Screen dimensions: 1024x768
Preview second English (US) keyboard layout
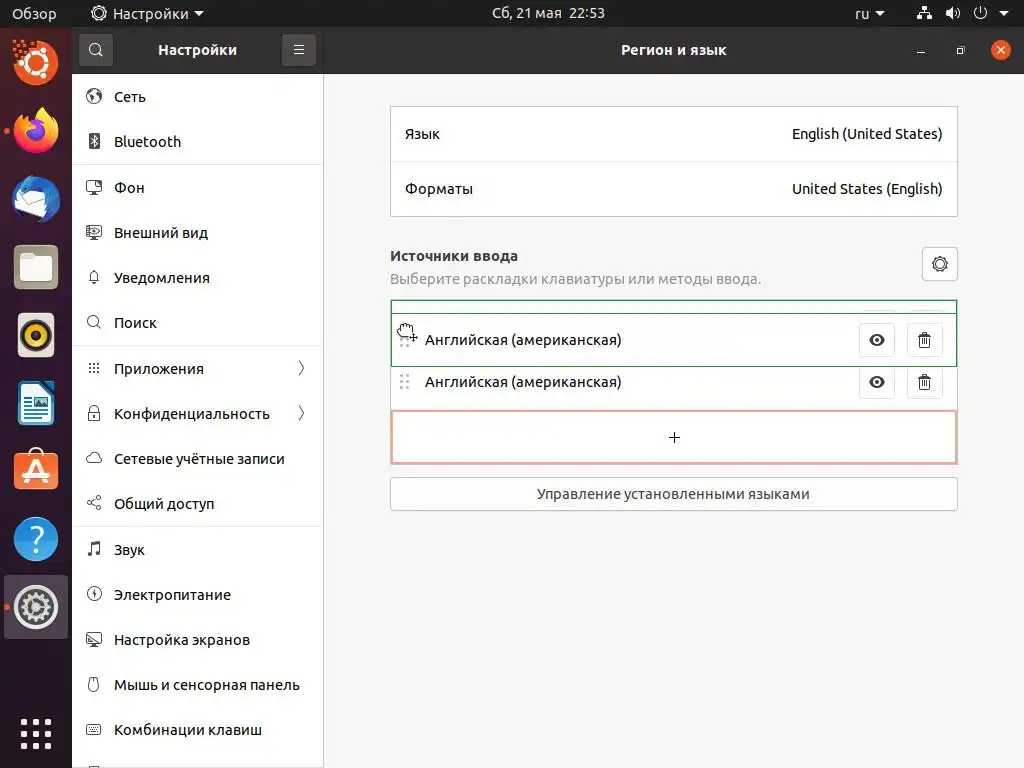tap(877, 382)
